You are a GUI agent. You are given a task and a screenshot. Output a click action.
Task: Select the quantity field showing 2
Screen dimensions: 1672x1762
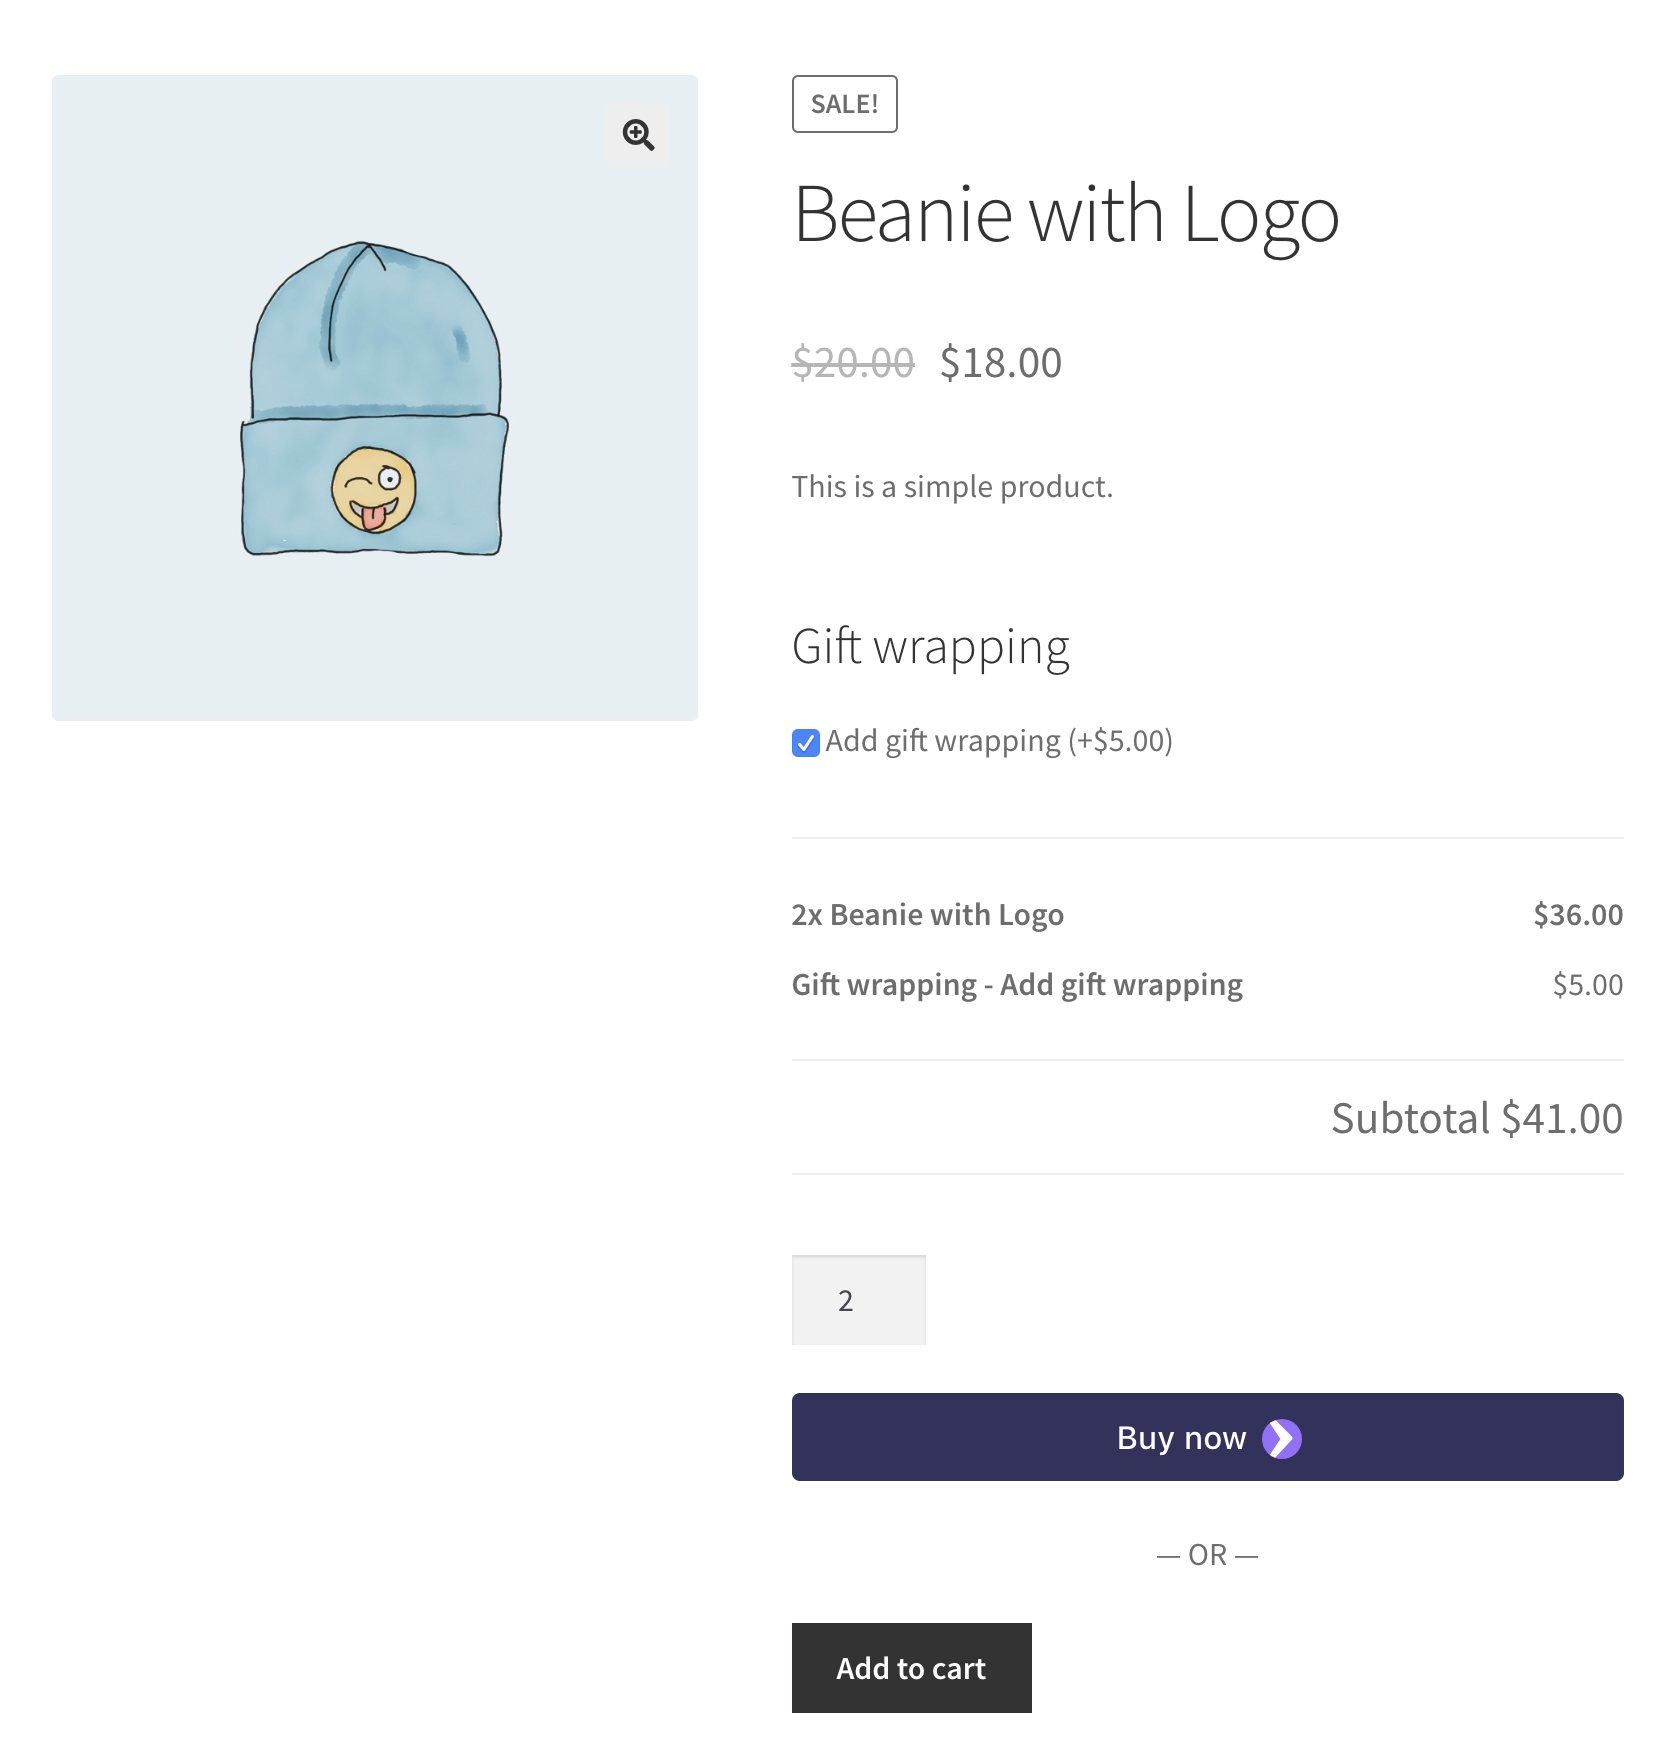click(858, 1299)
